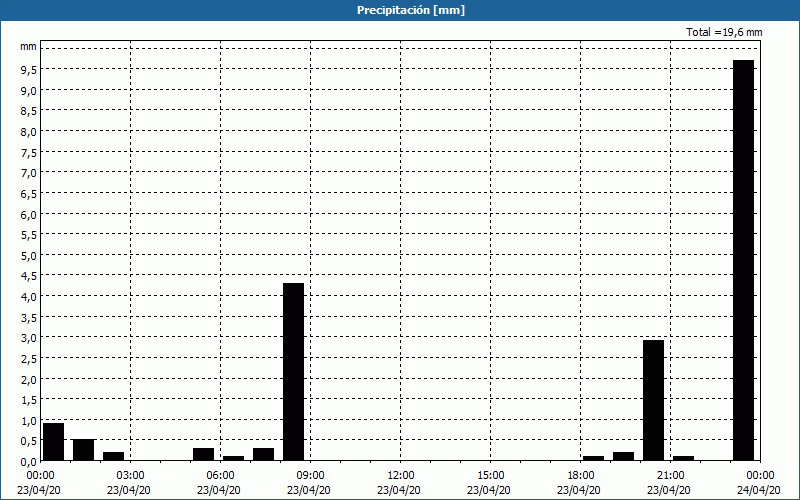Select the 06:00 time label

pos(220,476)
